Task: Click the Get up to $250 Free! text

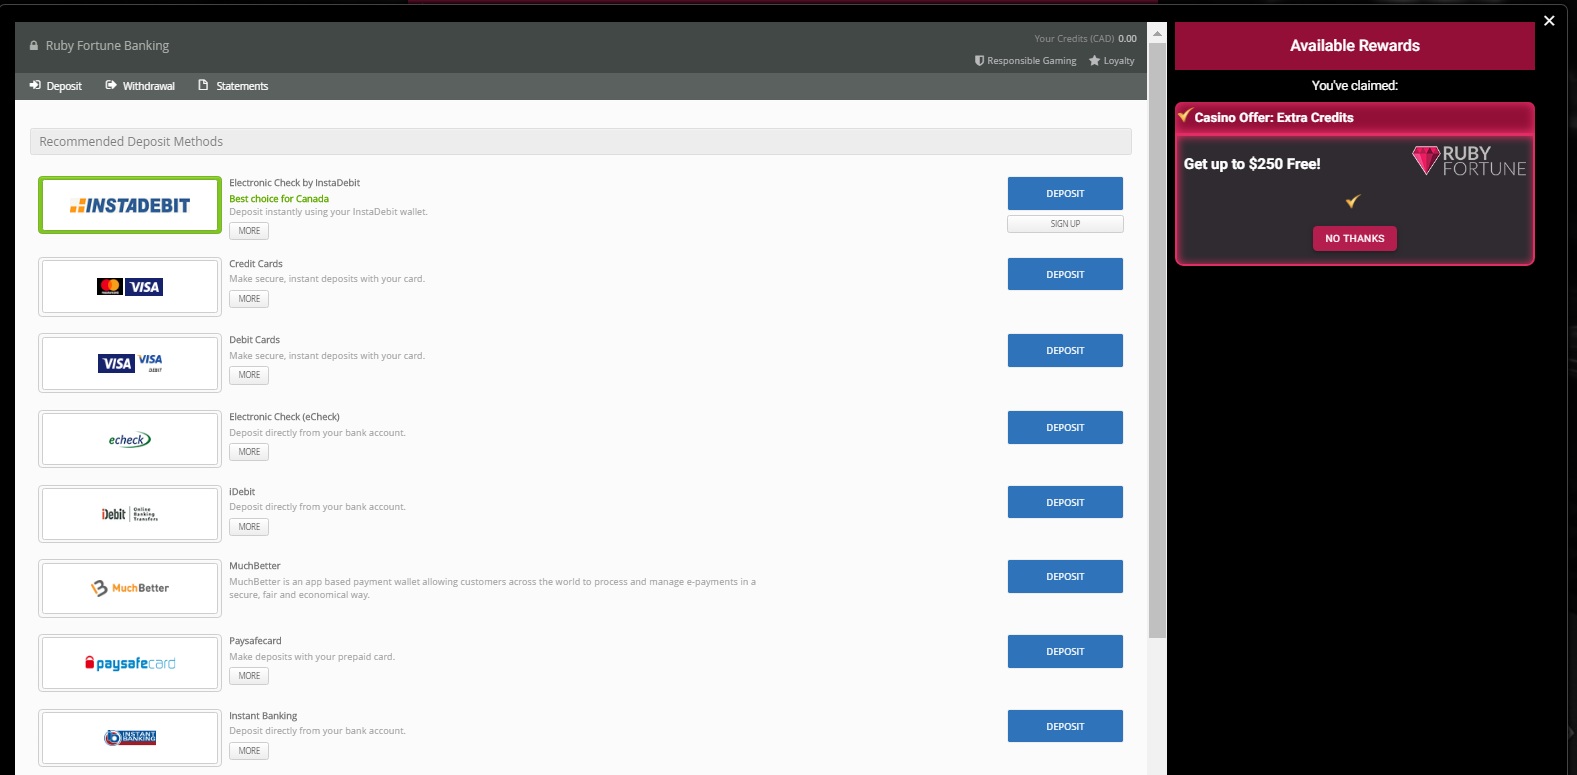Action: tap(1252, 164)
